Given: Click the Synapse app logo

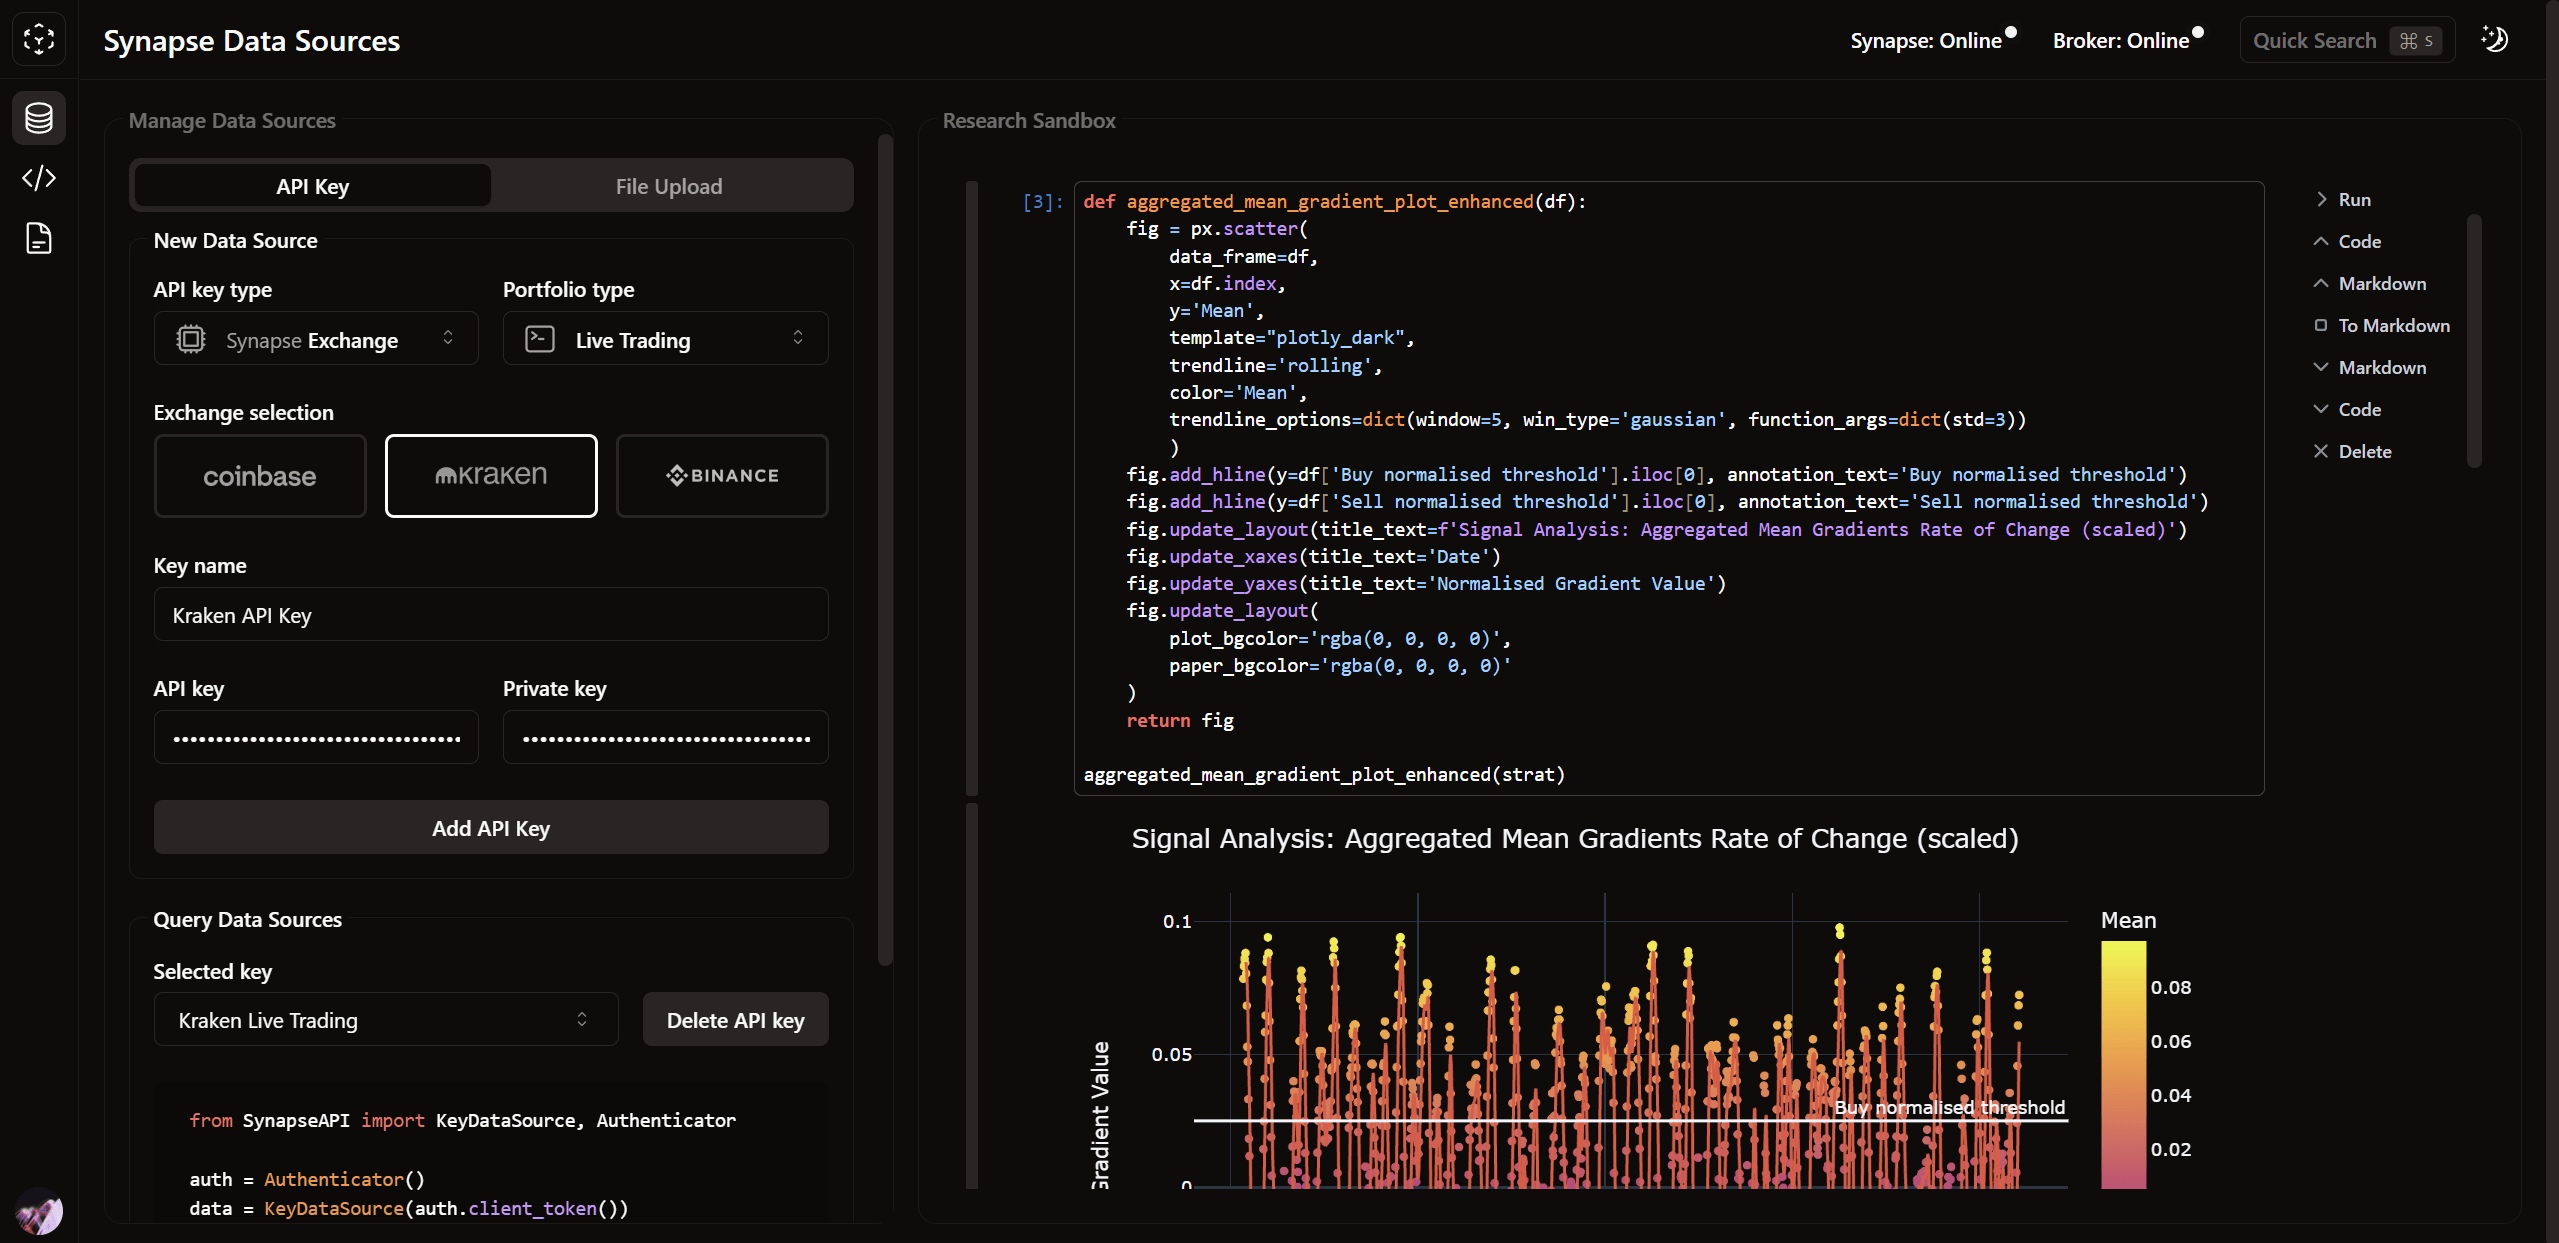Looking at the screenshot, I should point(39,39).
